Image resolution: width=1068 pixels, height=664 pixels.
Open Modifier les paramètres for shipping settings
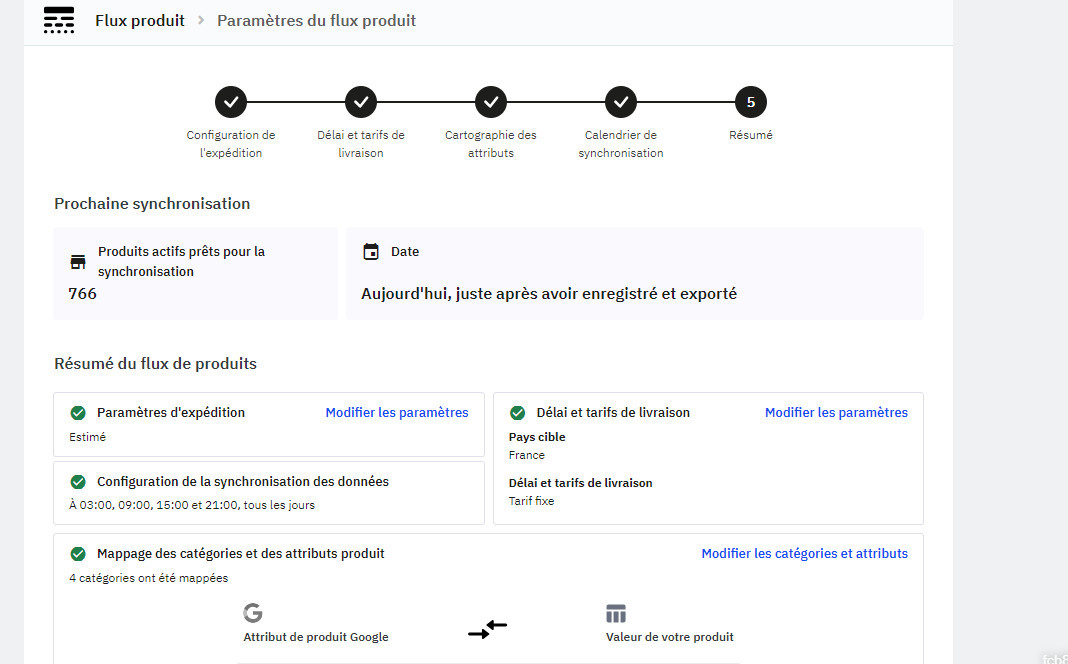(397, 413)
